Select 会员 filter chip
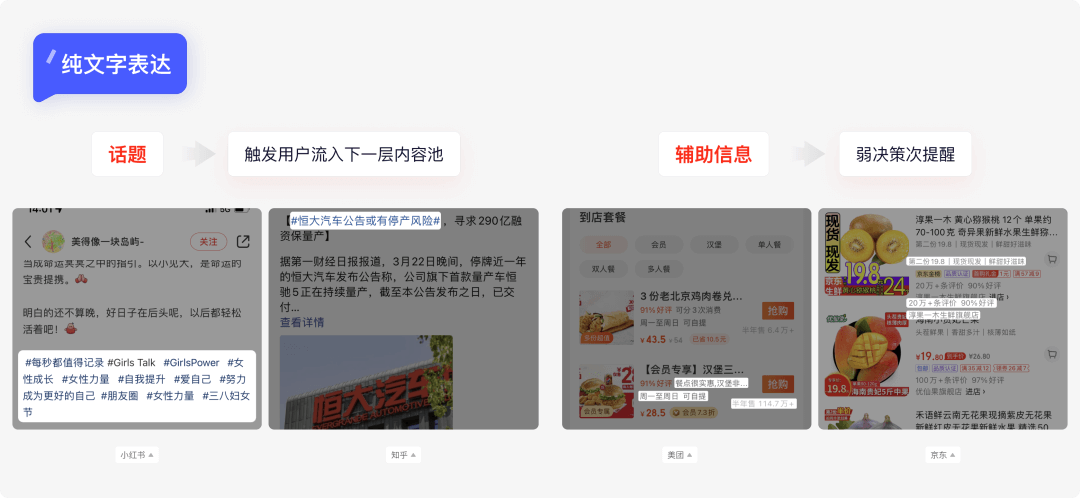Image resolution: width=1080 pixels, height=498 pixels. tap(659, 245)
